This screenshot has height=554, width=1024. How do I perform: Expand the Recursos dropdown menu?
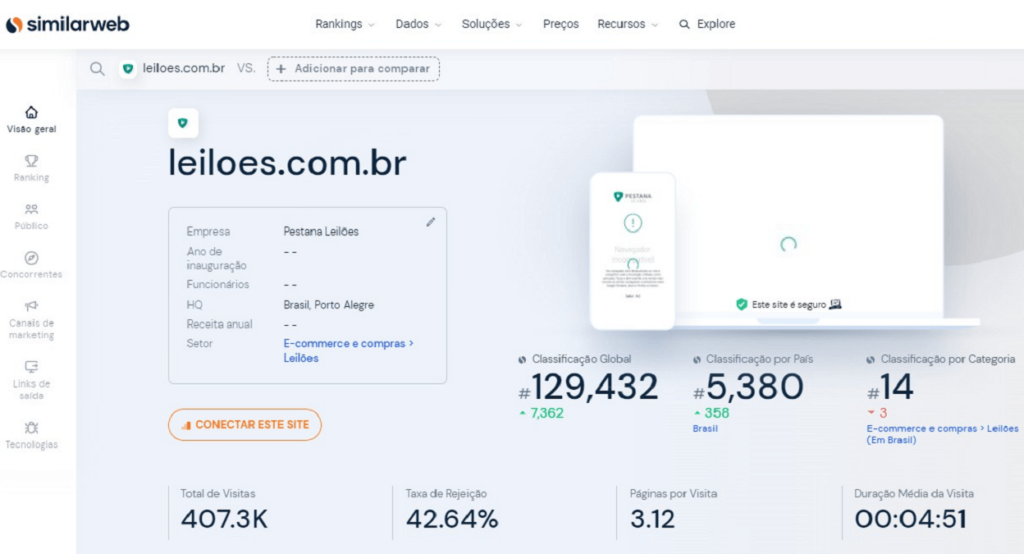coord(627,24)
